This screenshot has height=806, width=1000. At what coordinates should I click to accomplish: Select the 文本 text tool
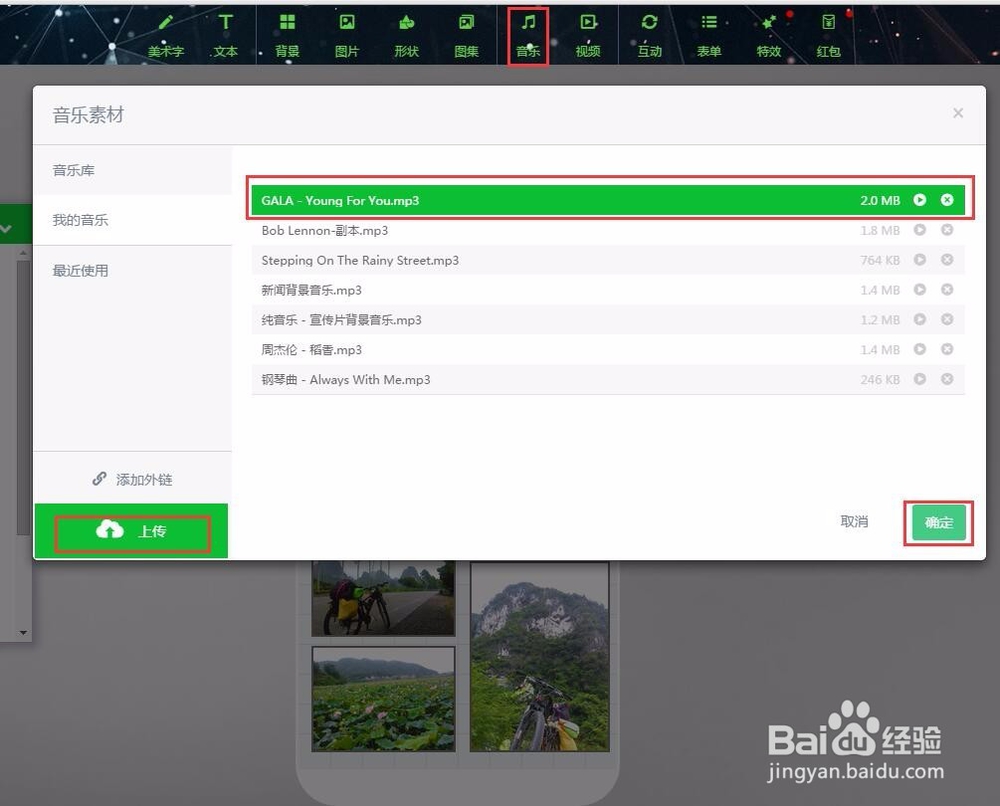(225, 36)
